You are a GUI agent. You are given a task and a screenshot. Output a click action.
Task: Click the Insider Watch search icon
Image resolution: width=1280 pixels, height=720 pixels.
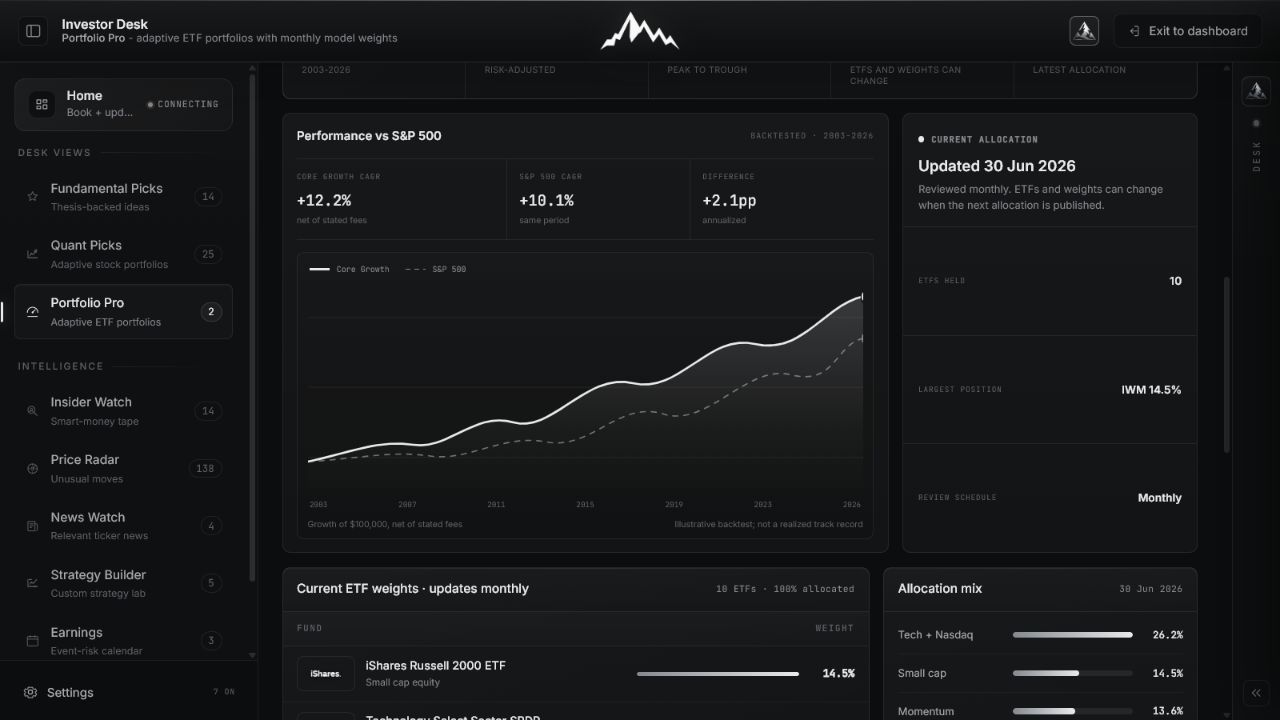[x=32, y=411]
